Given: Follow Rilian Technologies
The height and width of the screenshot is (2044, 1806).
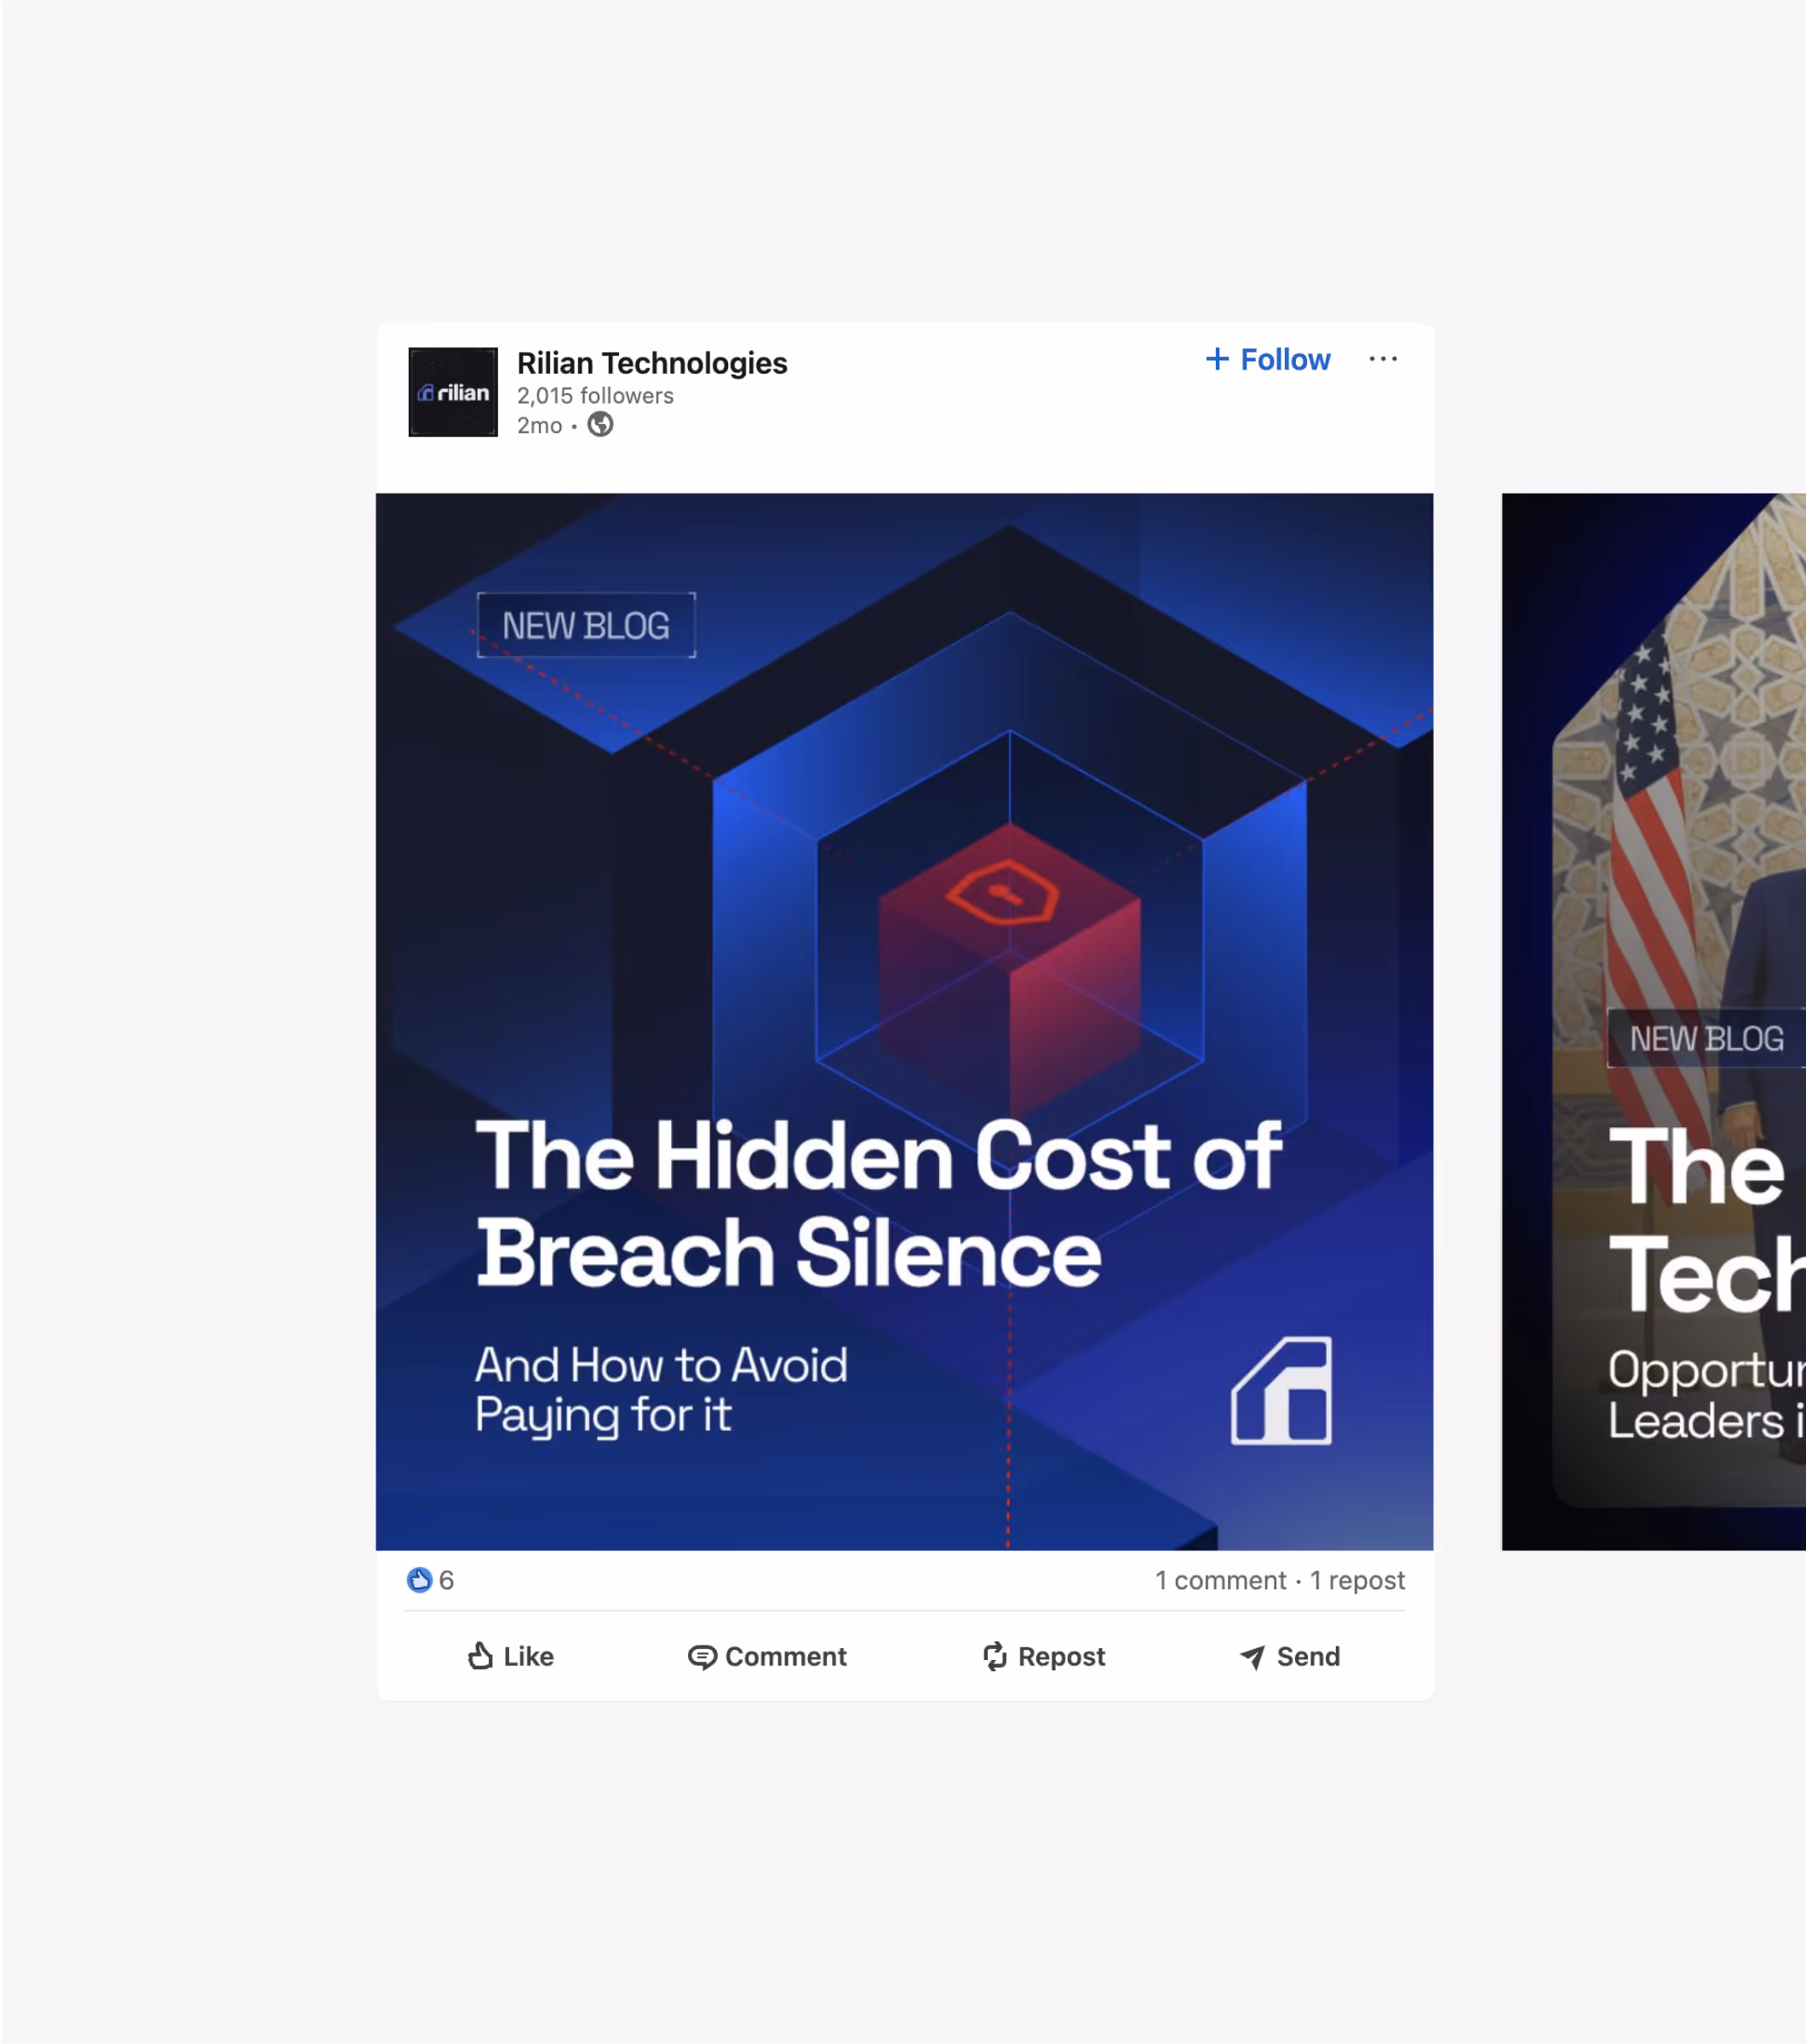Looking at the screenshot, I should tap(1268, 359).
